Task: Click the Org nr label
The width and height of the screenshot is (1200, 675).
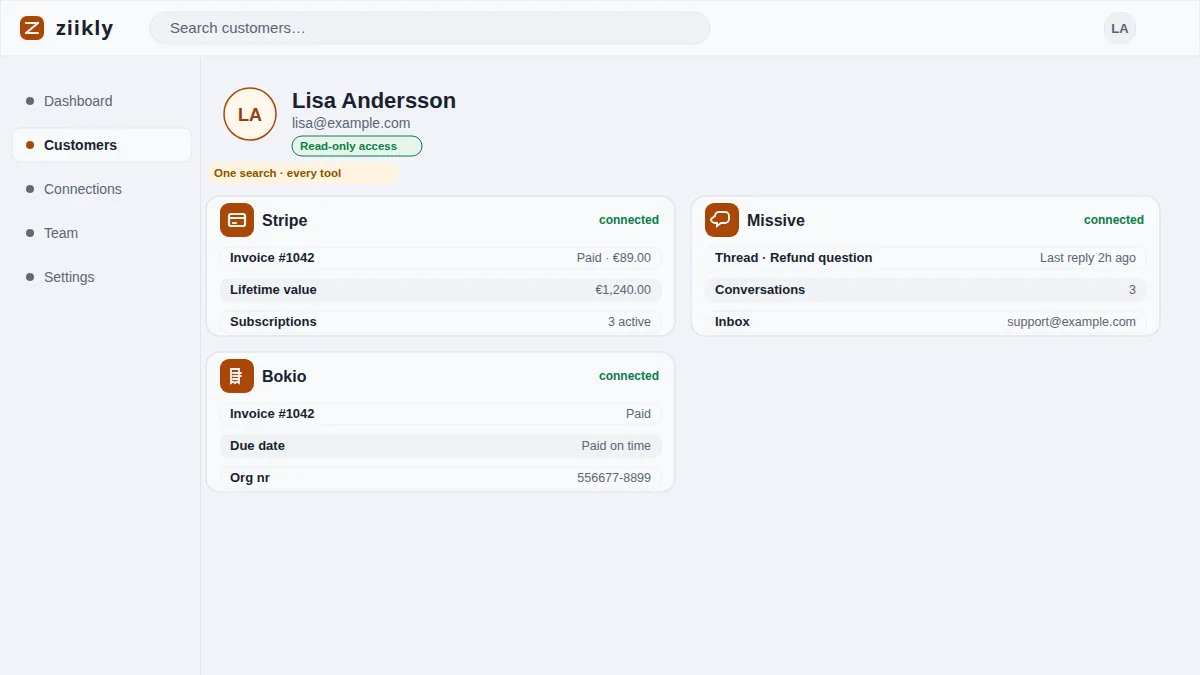Action: pos(250,478)
